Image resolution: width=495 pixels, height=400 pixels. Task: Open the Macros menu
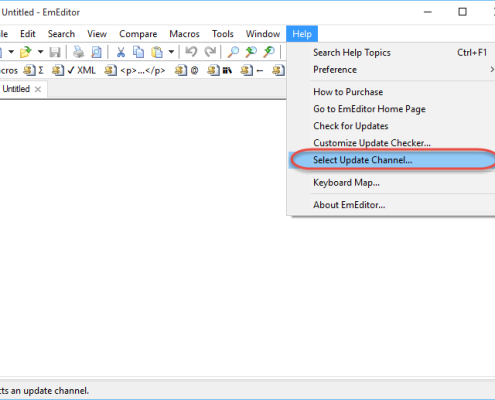click(184, 34)
